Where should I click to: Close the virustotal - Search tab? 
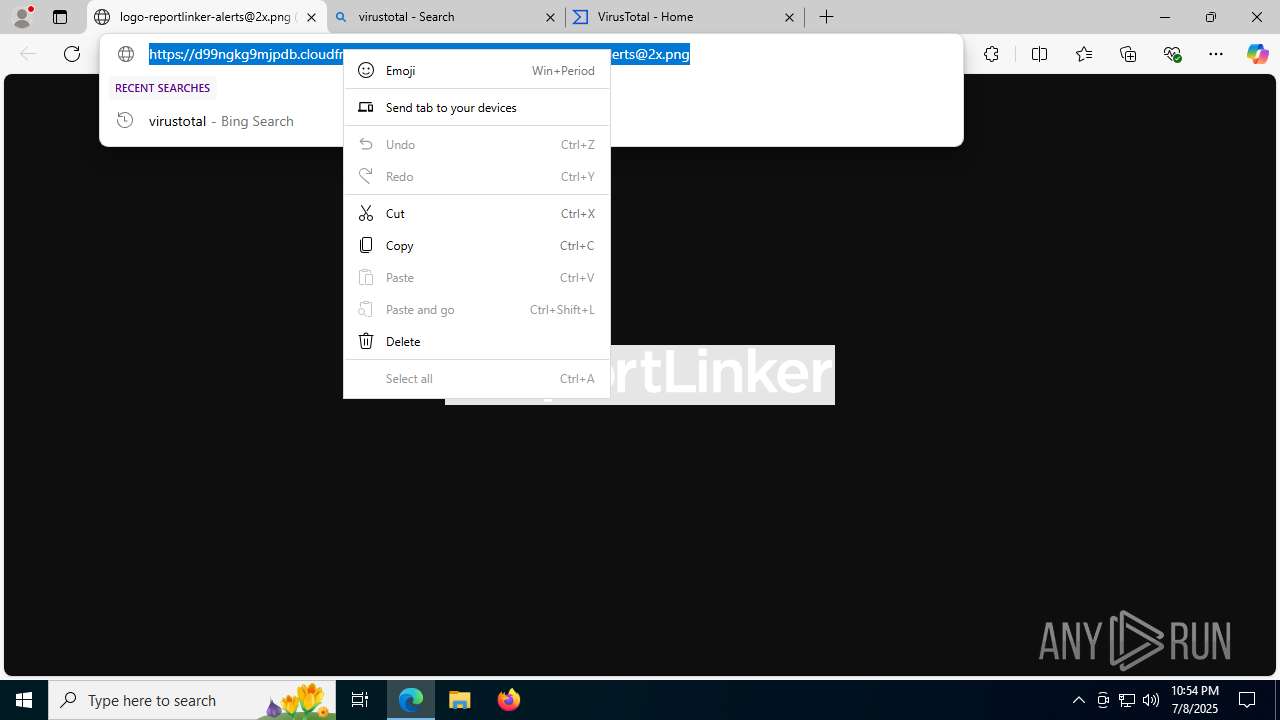point(550,17)
